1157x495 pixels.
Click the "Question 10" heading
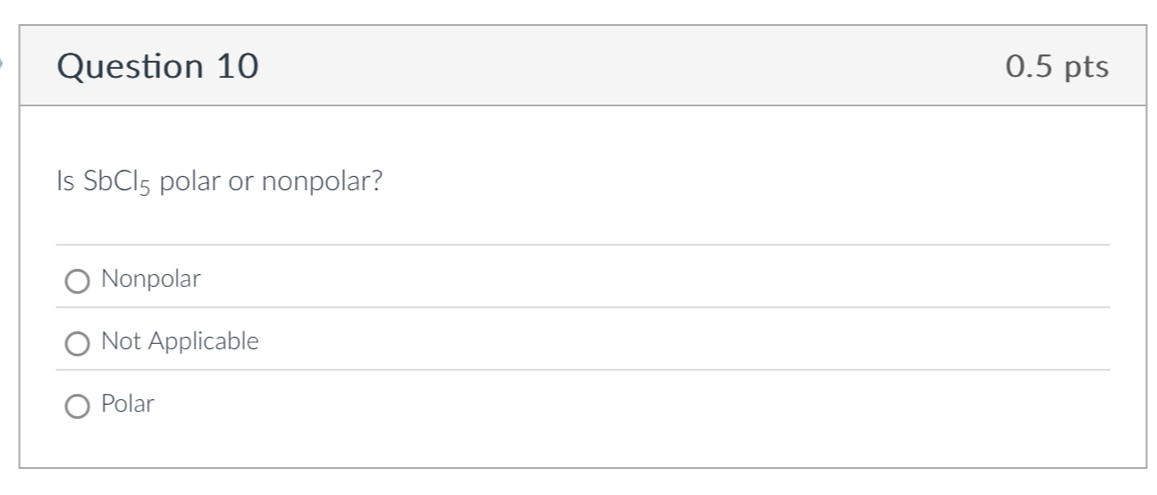[x=157, y=67]
